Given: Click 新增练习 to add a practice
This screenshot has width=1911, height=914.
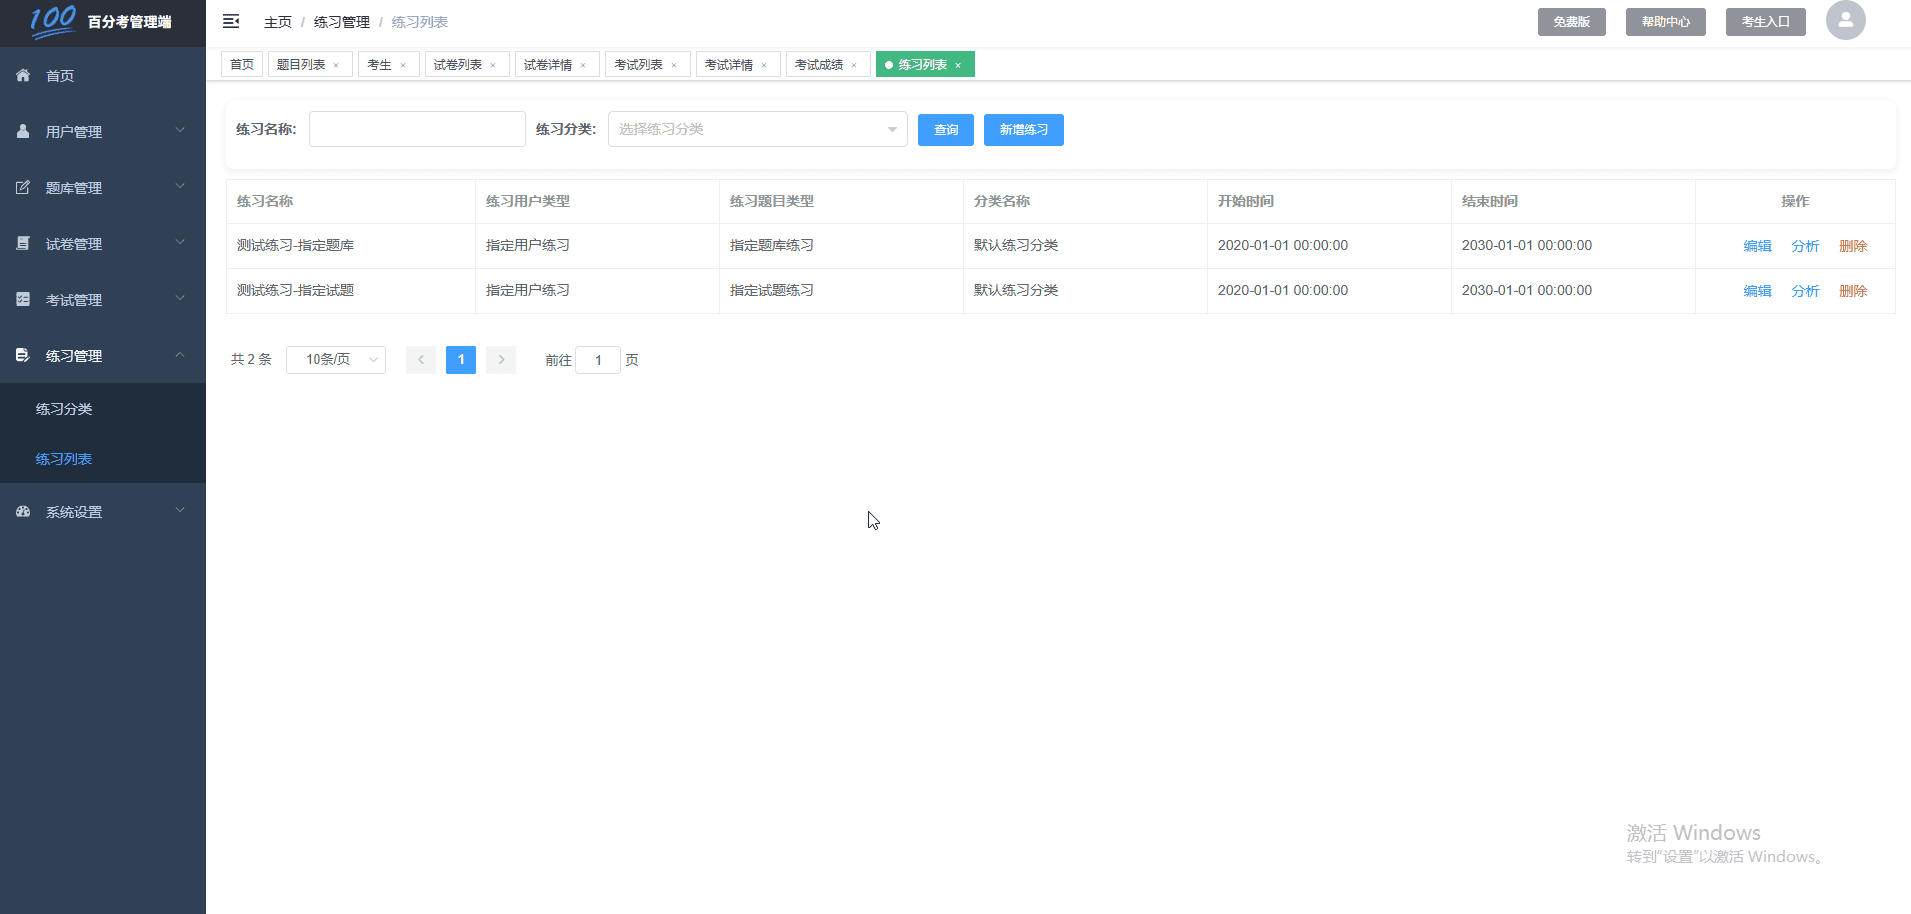Looking at the screenshot, I should click(x=1023, y=129).
